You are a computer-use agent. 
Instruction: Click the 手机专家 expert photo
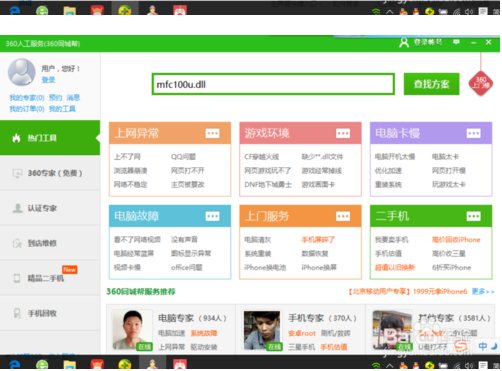click(x=262, y=330)
